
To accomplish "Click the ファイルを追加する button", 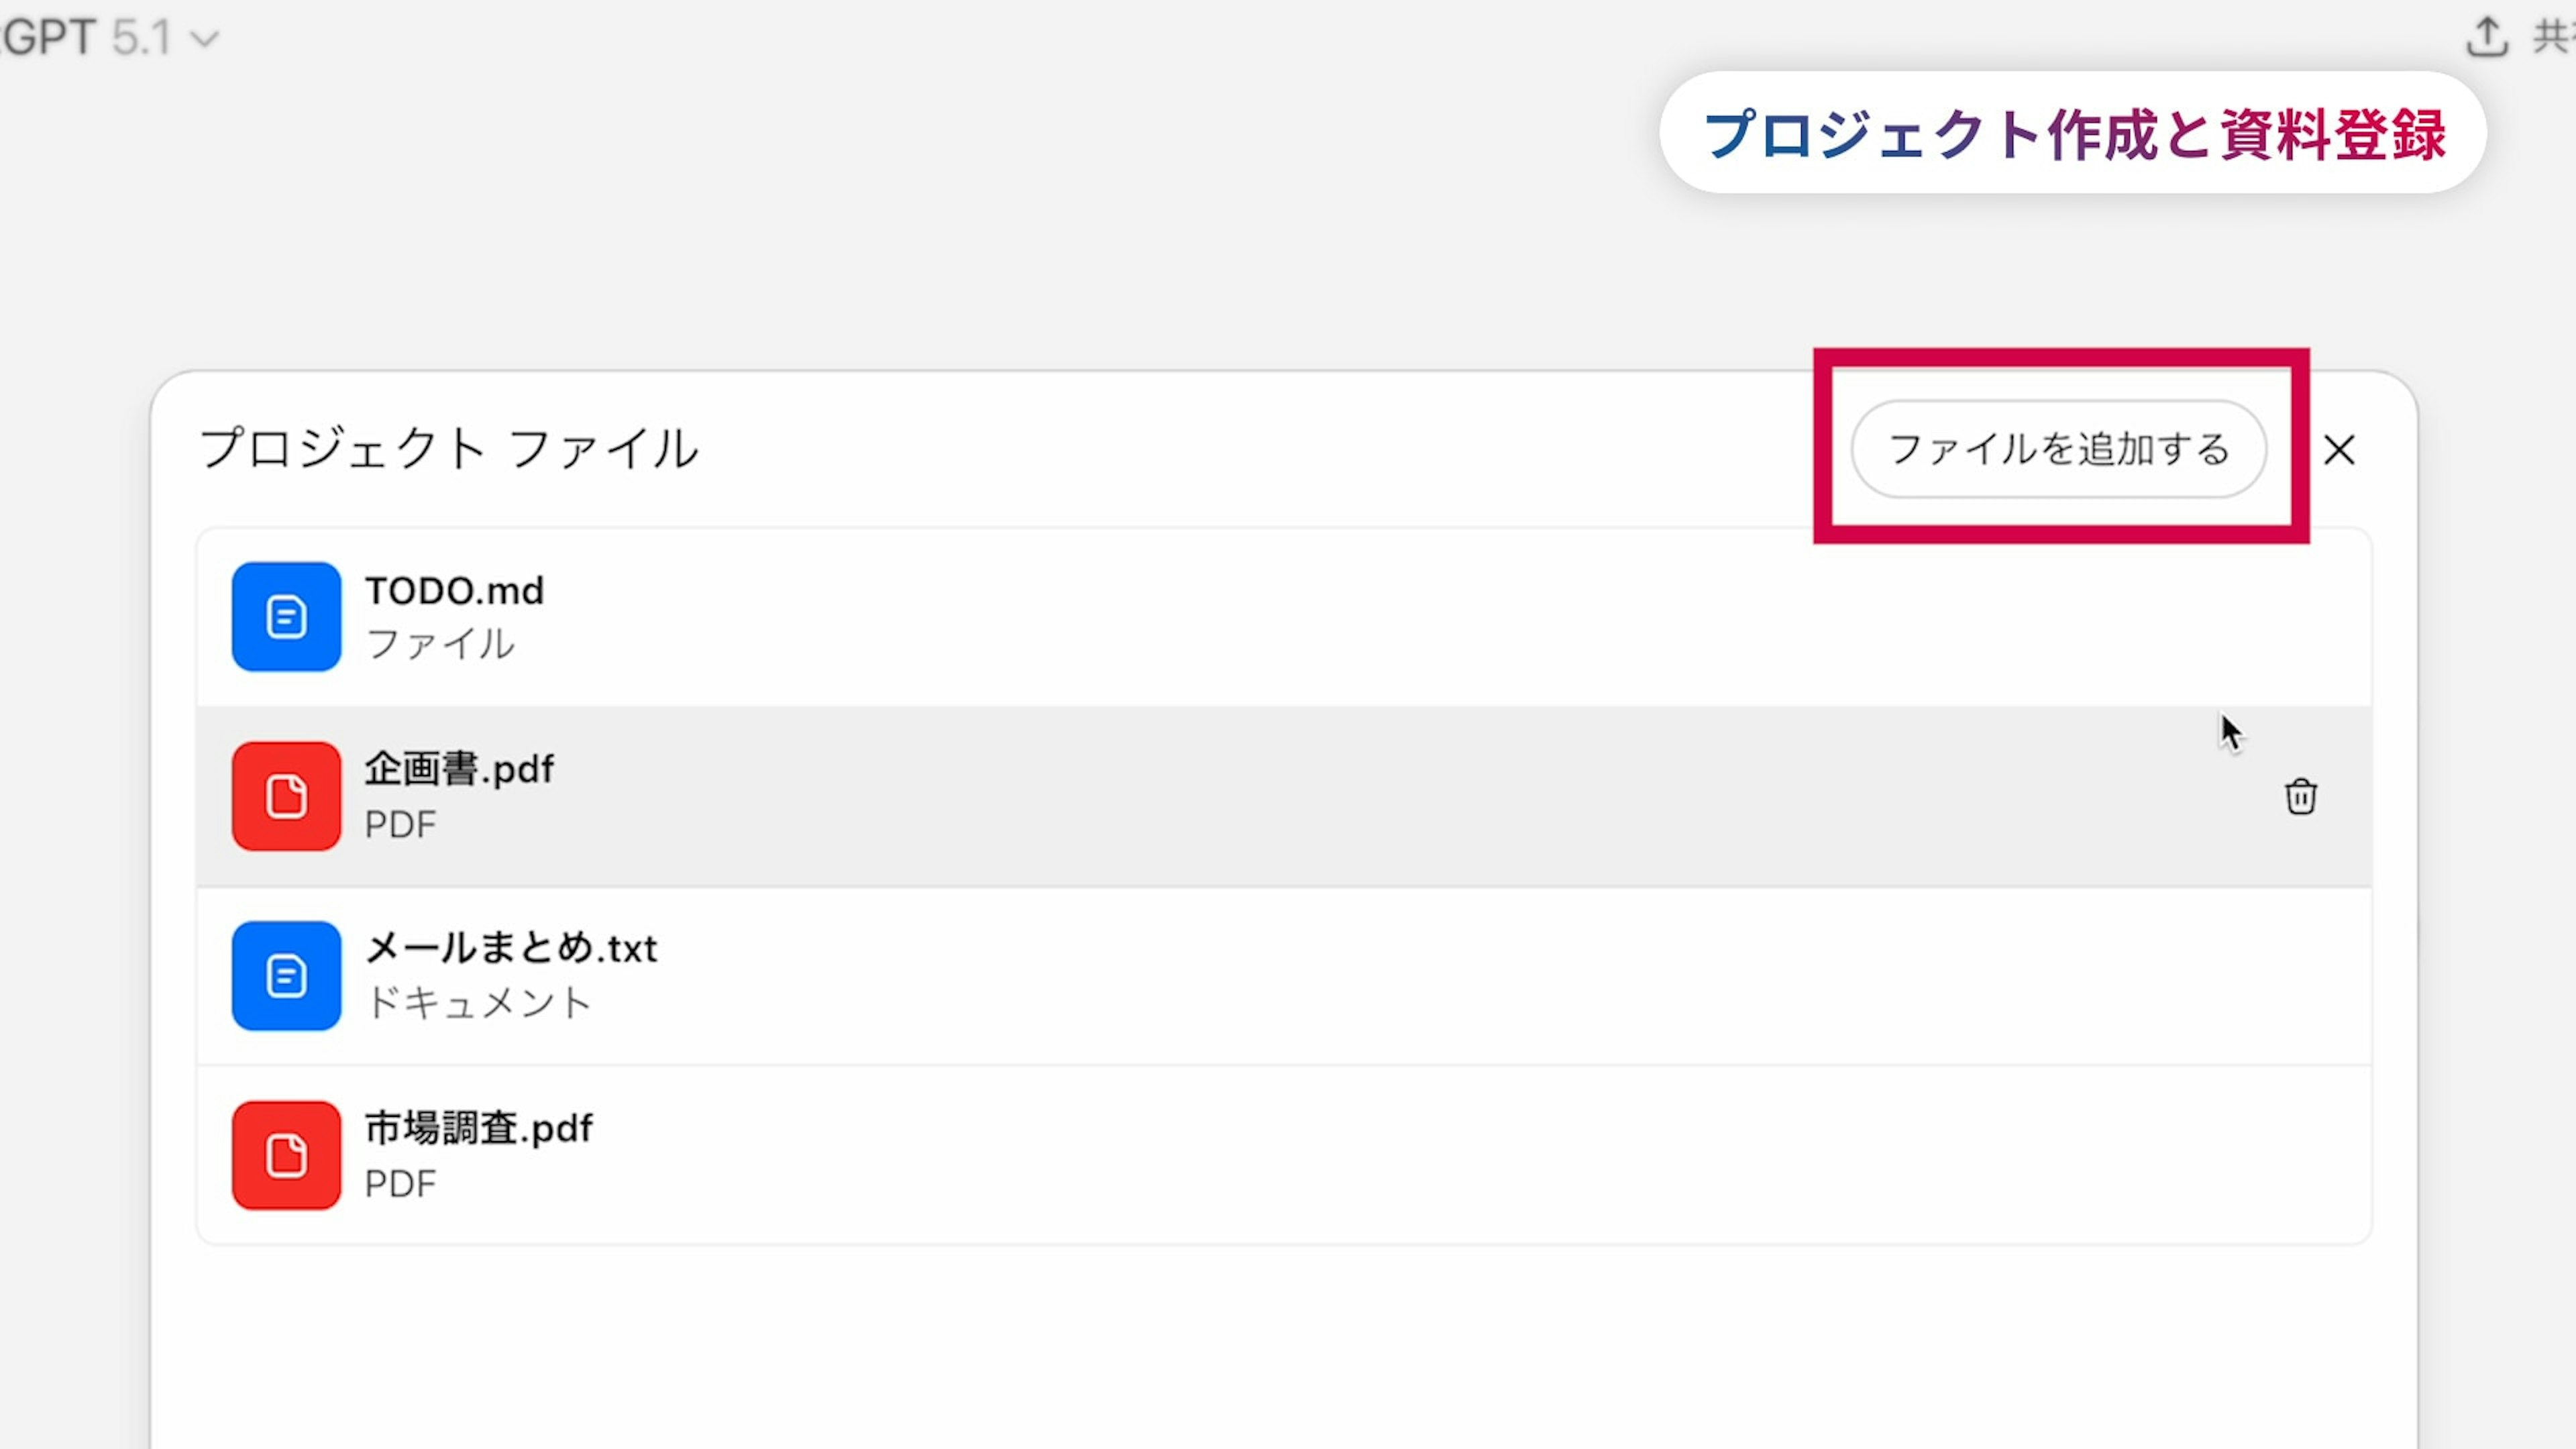I will click(2058, 449).
